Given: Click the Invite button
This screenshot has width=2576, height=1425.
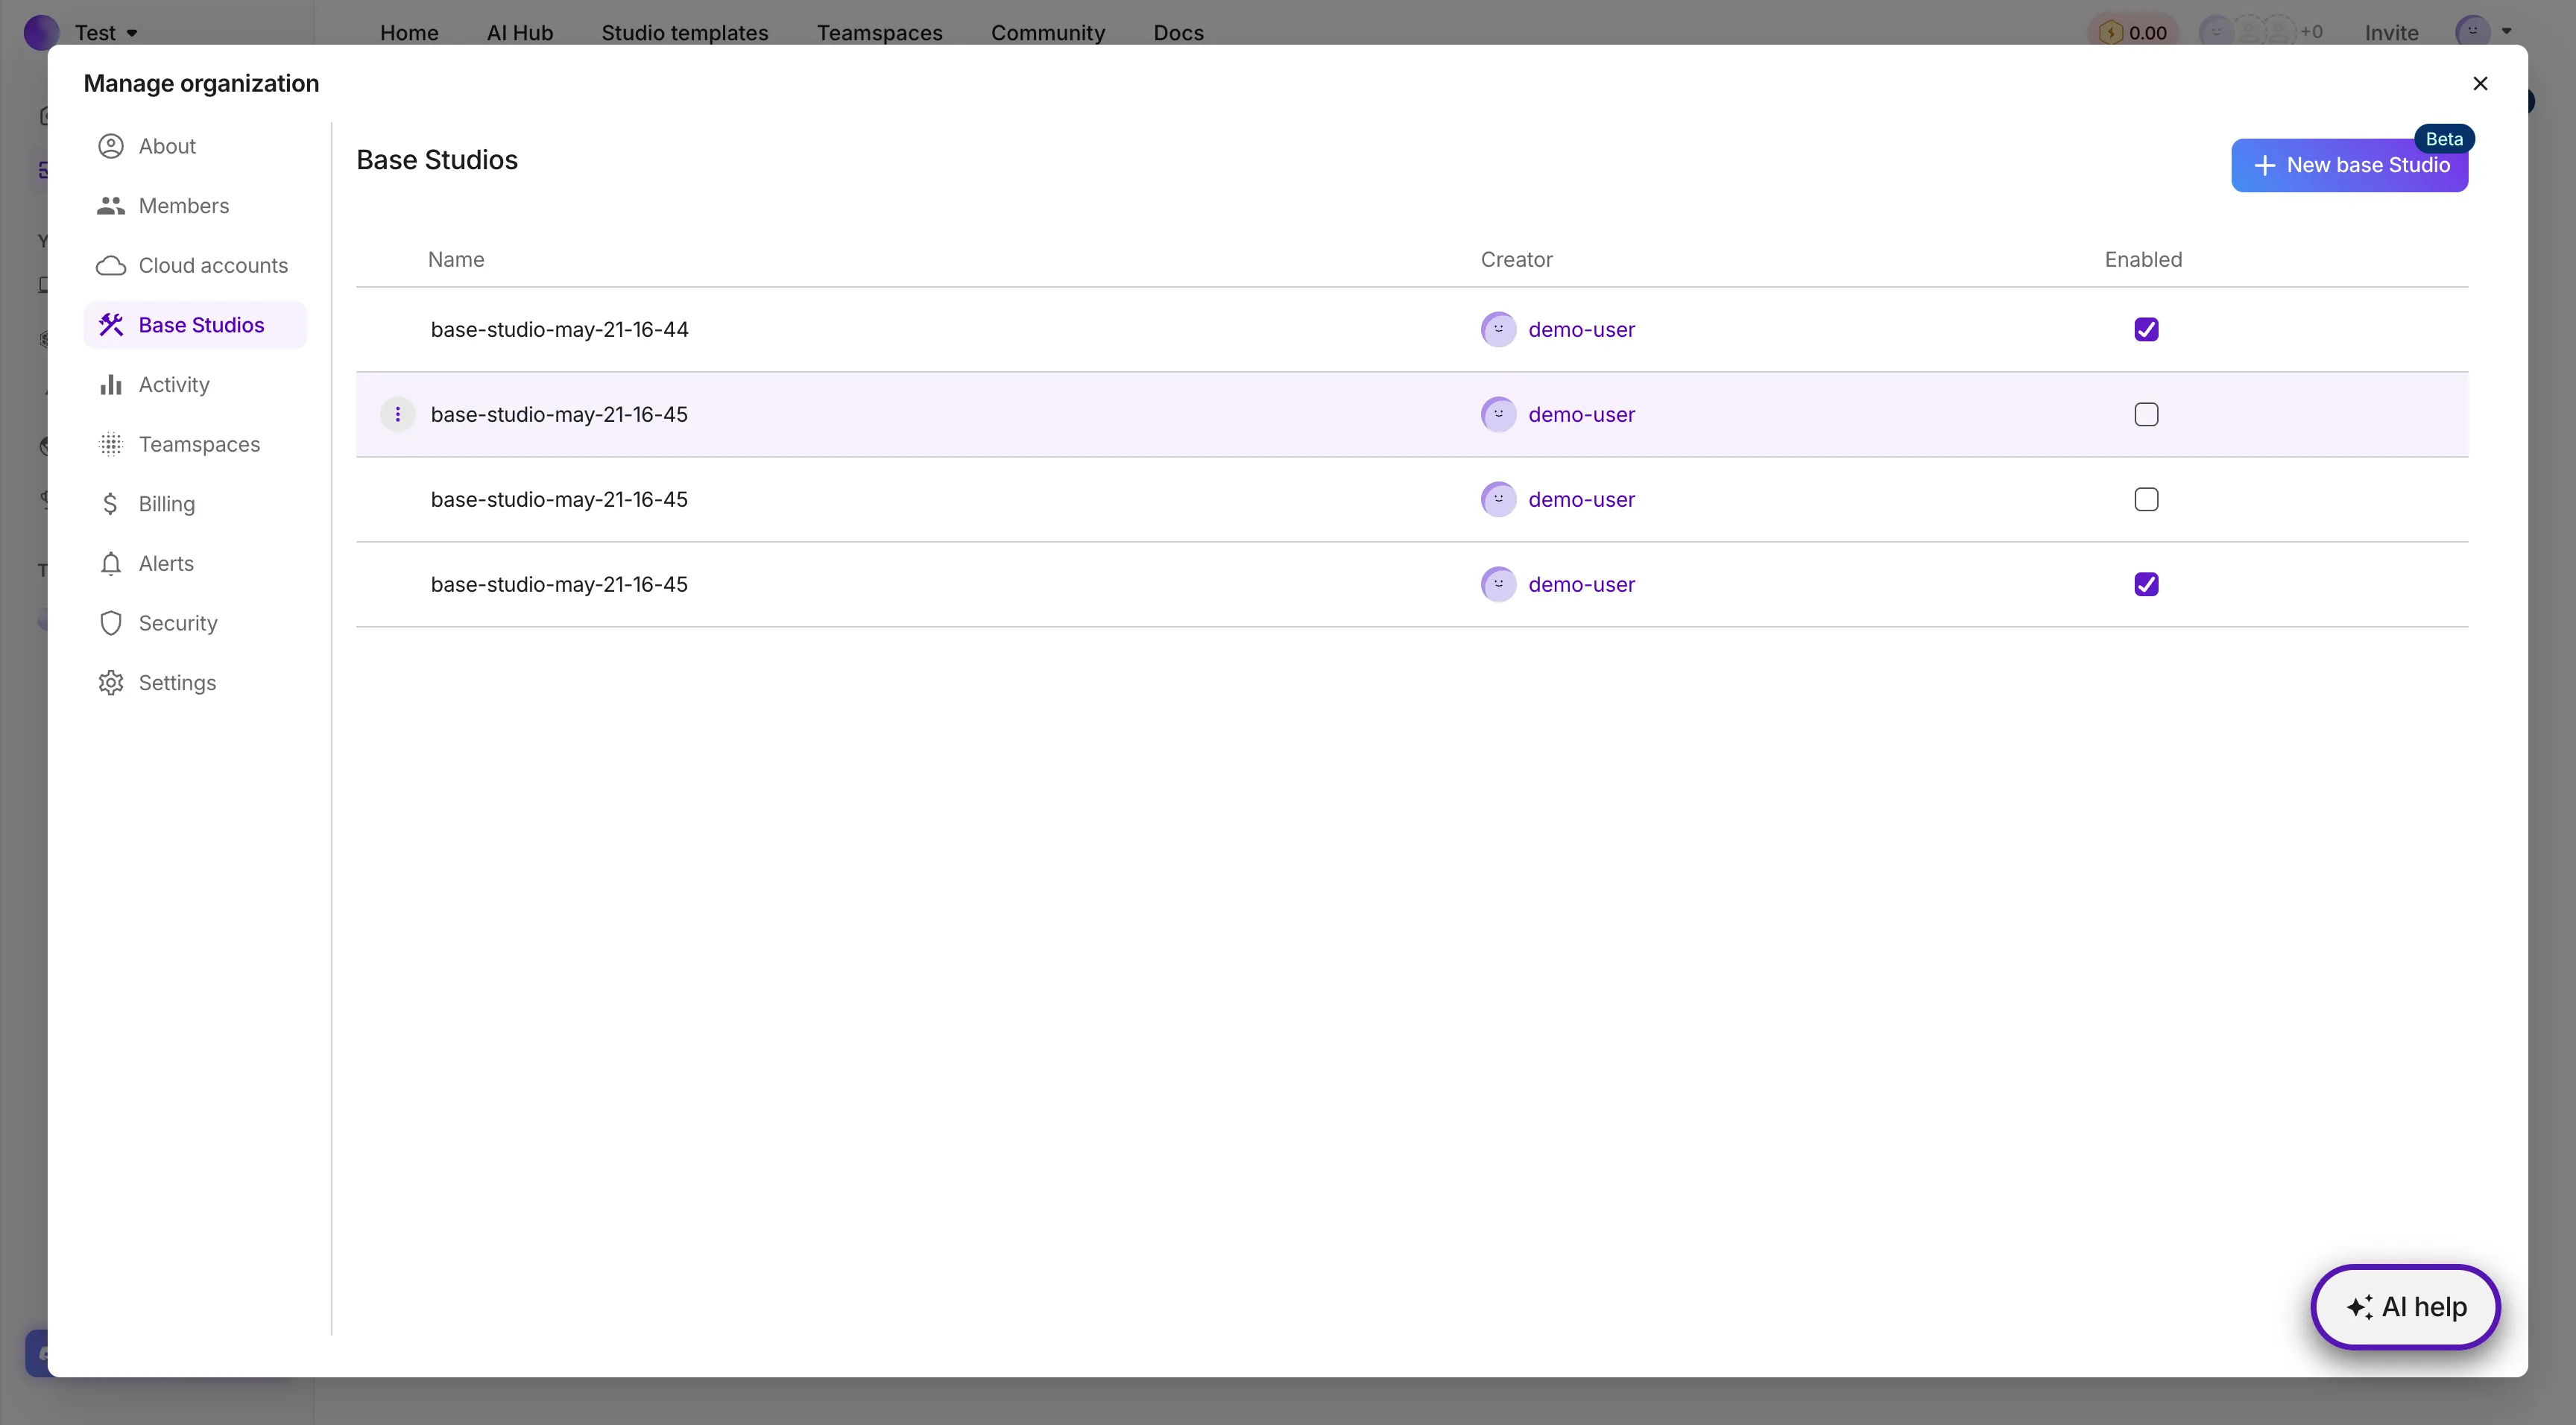Looking at the screenshot, I should pos(2391,33).
